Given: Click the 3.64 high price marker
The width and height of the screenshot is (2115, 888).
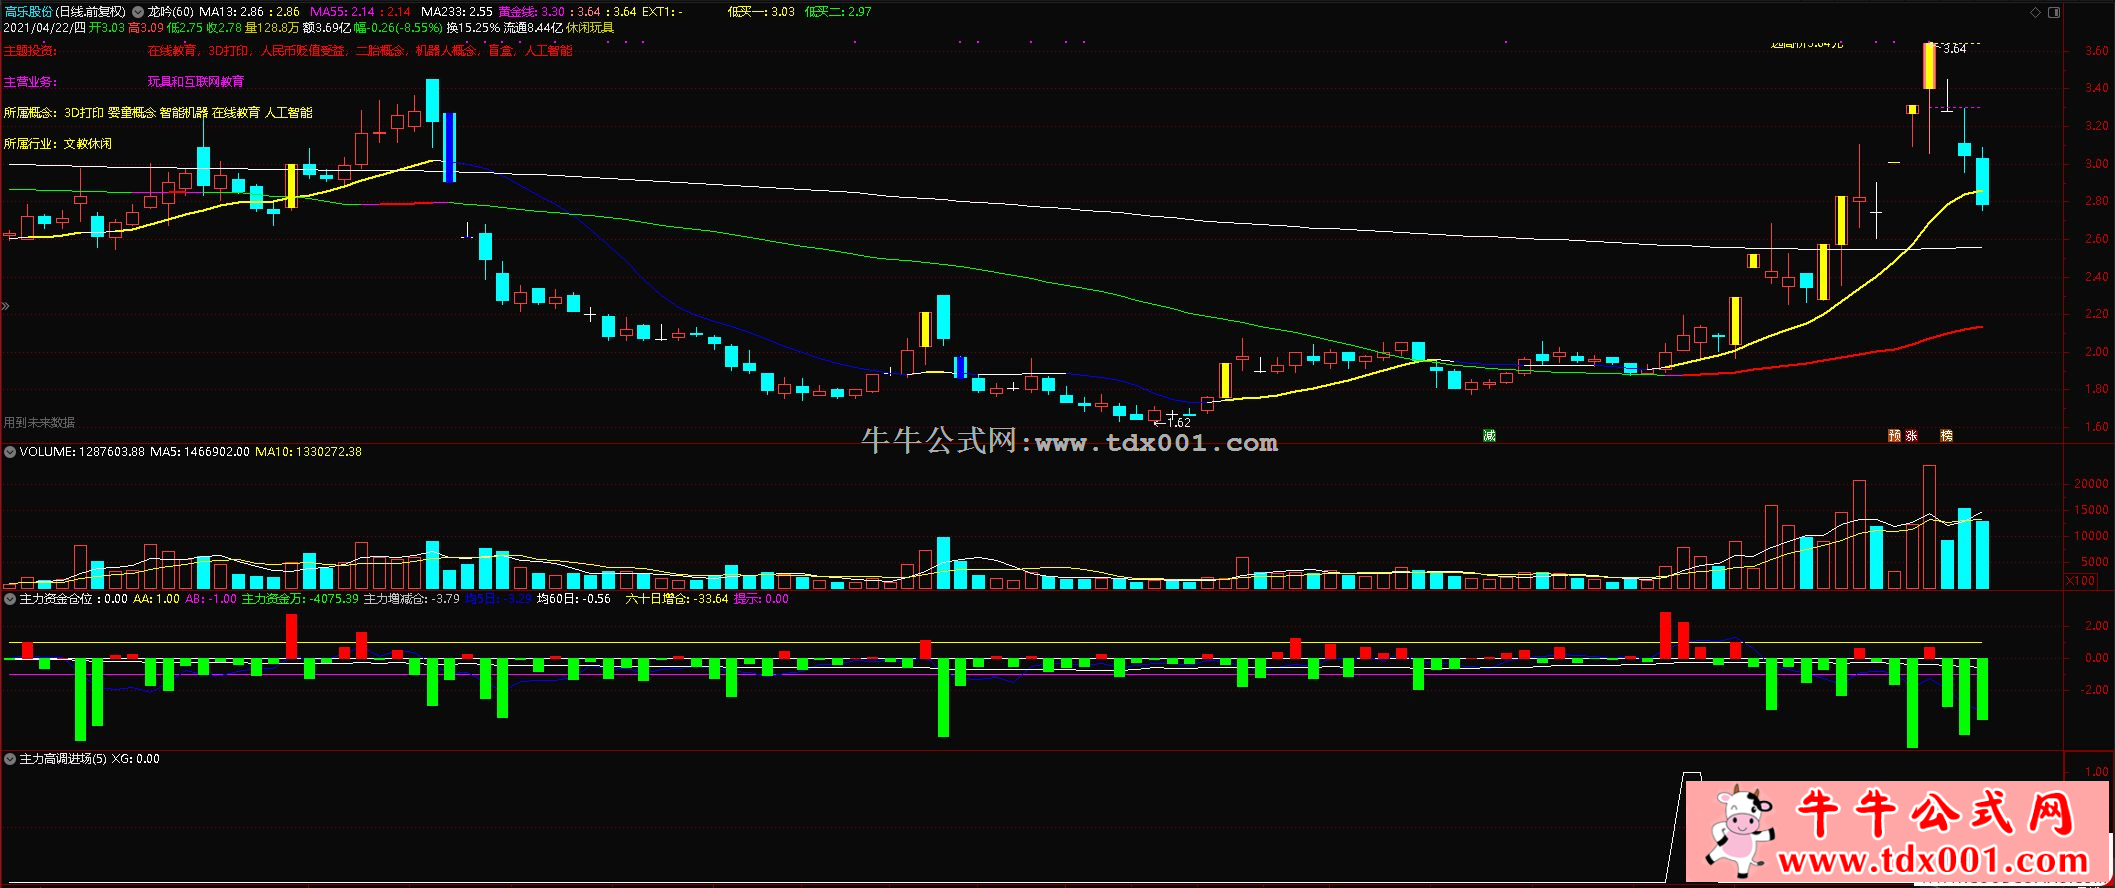Looking at the screenshot, I should click(1954, 48).
